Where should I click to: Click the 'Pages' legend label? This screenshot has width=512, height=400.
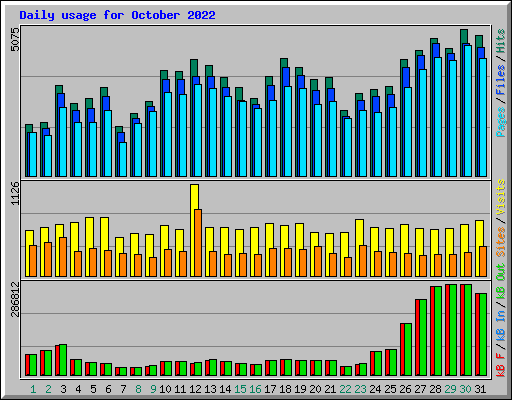pos(500,122)
